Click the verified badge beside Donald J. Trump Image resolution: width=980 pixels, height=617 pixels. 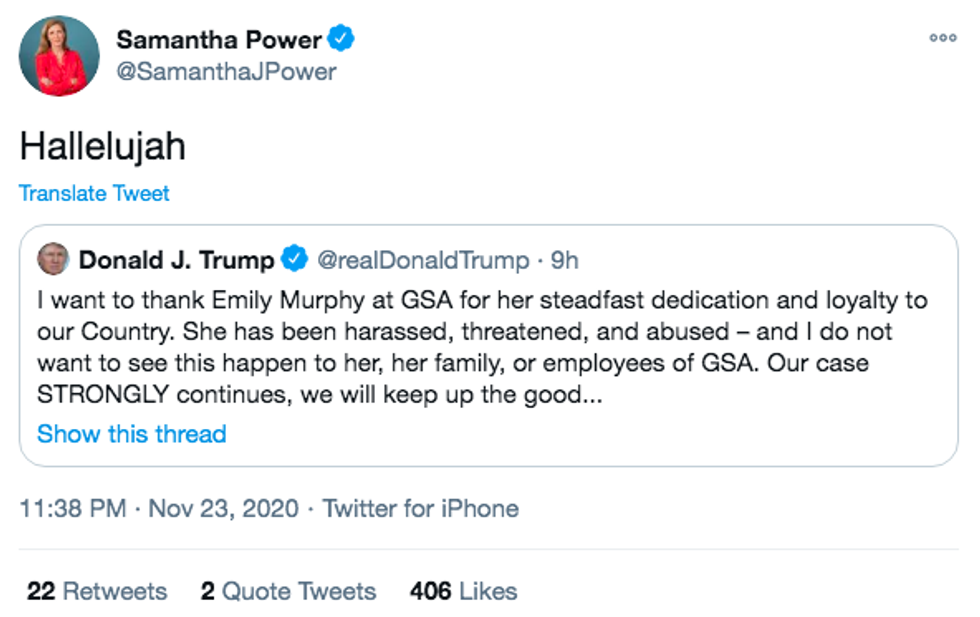tap(294, 260)
